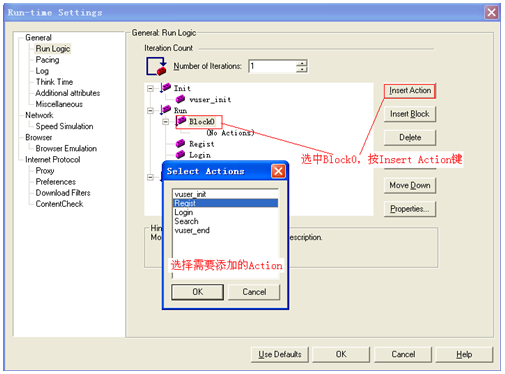The height and width of the screenshot is (374, 505).
Task: Confirm Select Actions dialog with OK
Action: 197,292
